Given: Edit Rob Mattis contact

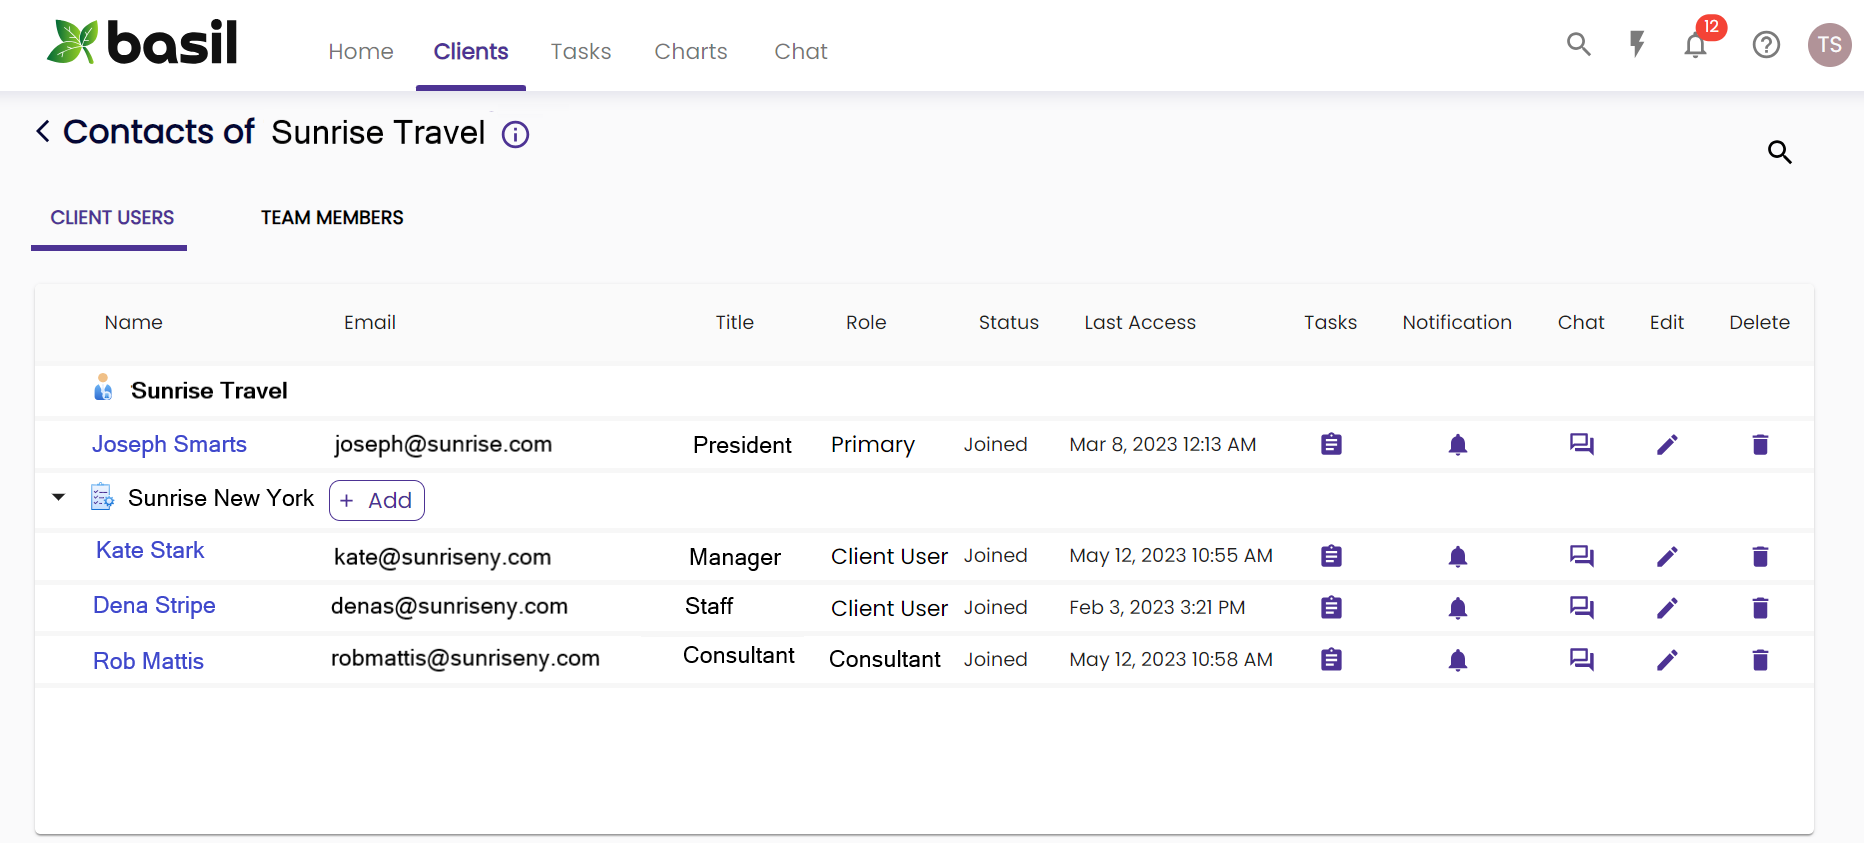Looking at the screenshot, I should tap(1667, 660).
